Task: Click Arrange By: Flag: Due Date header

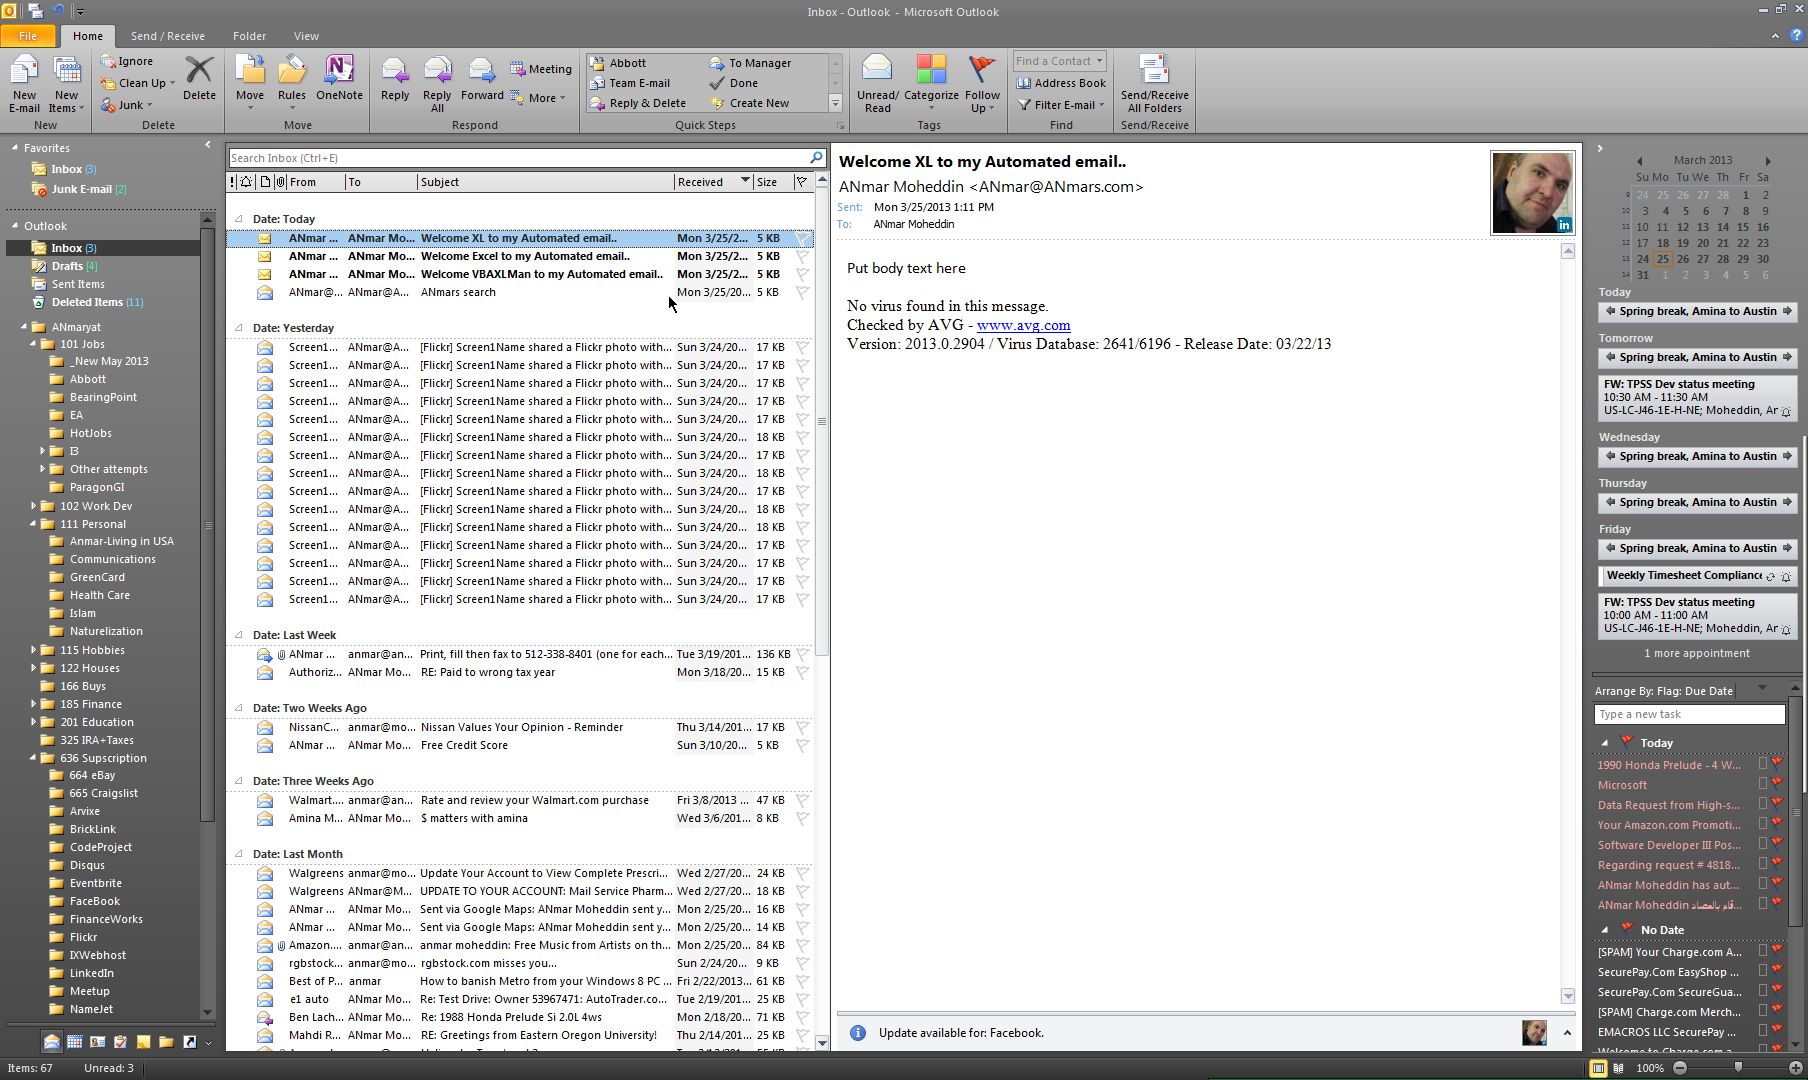Action: pyautogui.click(x=1663, y=691)
